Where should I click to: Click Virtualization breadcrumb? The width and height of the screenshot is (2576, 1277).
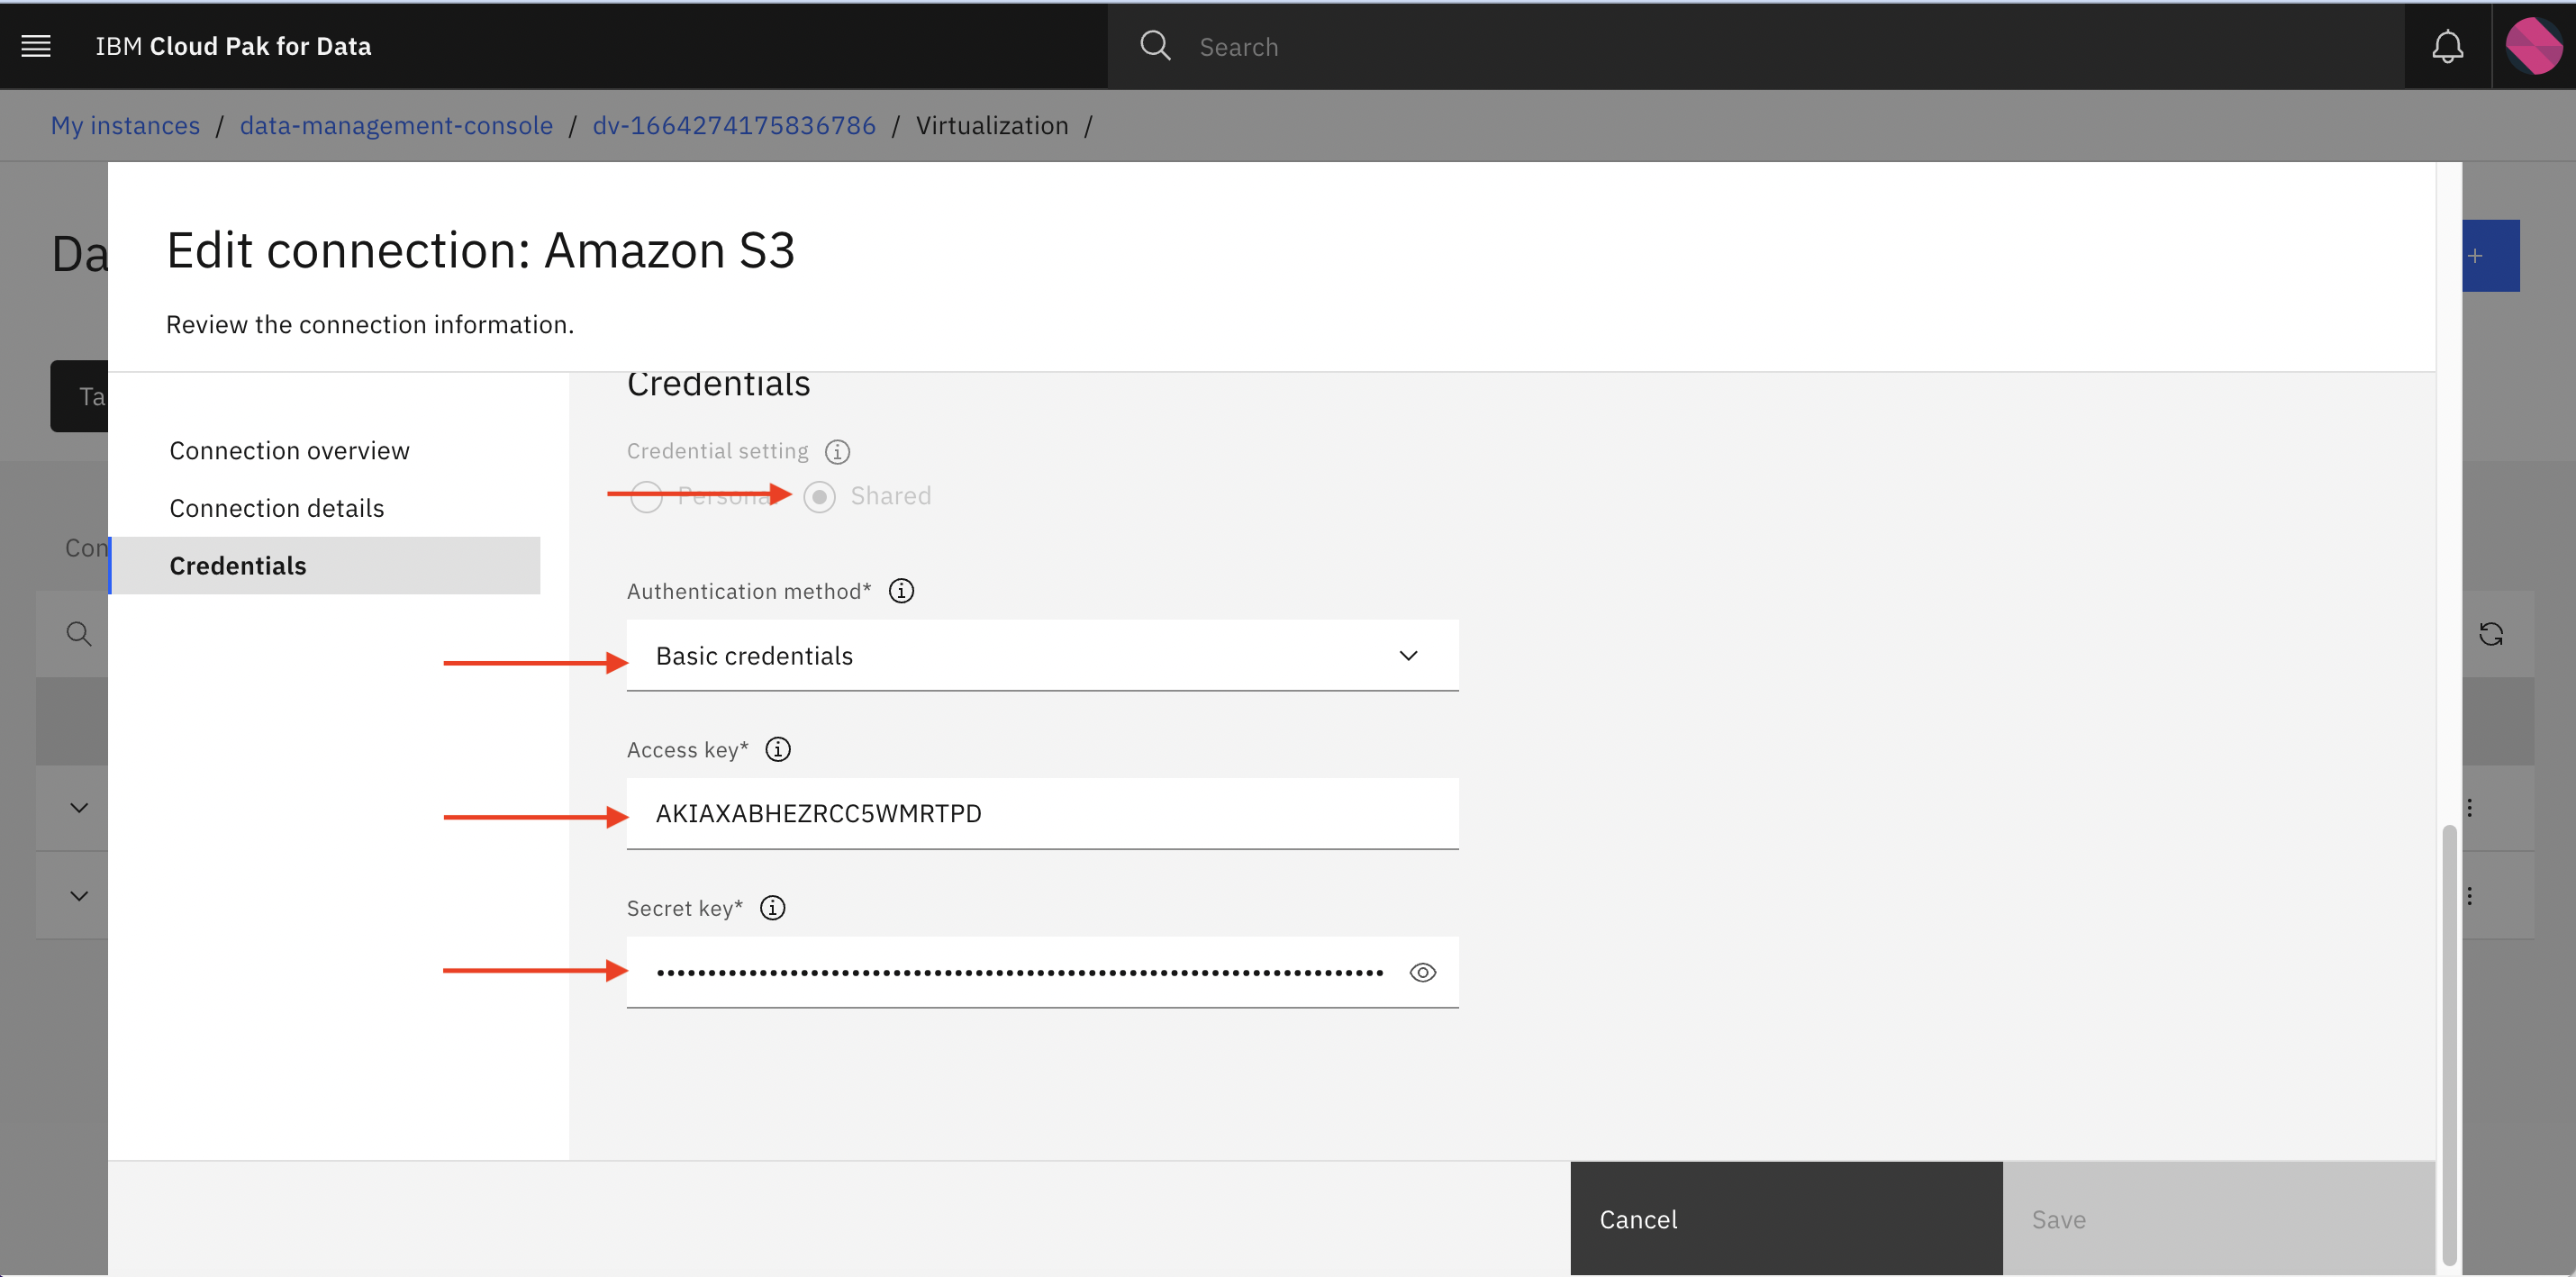tap(992, 126)
